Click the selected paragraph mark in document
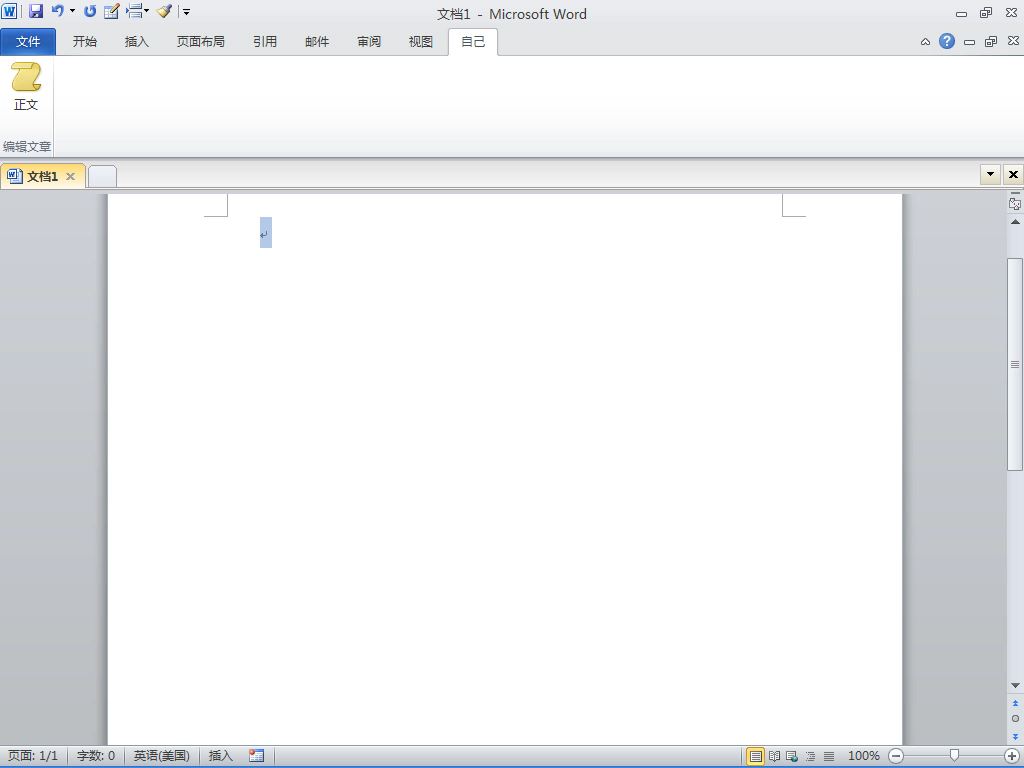Image resolution: width=1024 pixels, height=768 pixels. pyautogui.click(x=265, y=233)
